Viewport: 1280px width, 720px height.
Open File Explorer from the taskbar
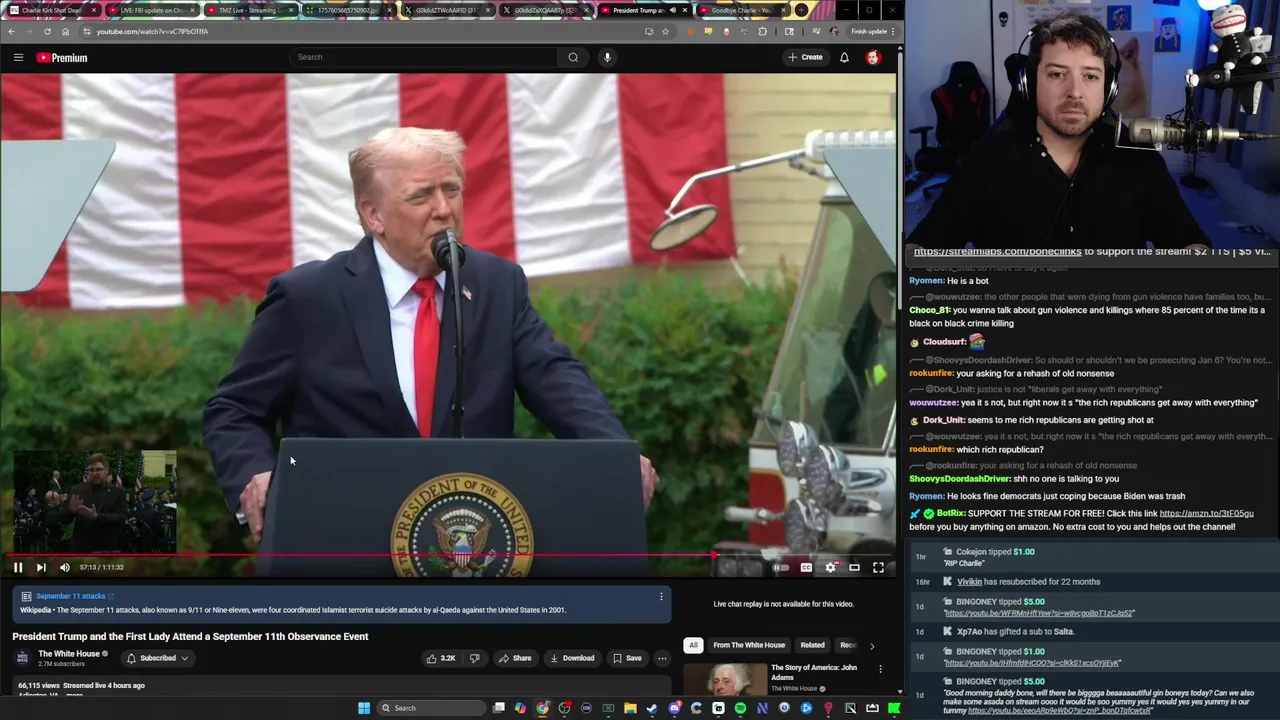click(630, 708)
